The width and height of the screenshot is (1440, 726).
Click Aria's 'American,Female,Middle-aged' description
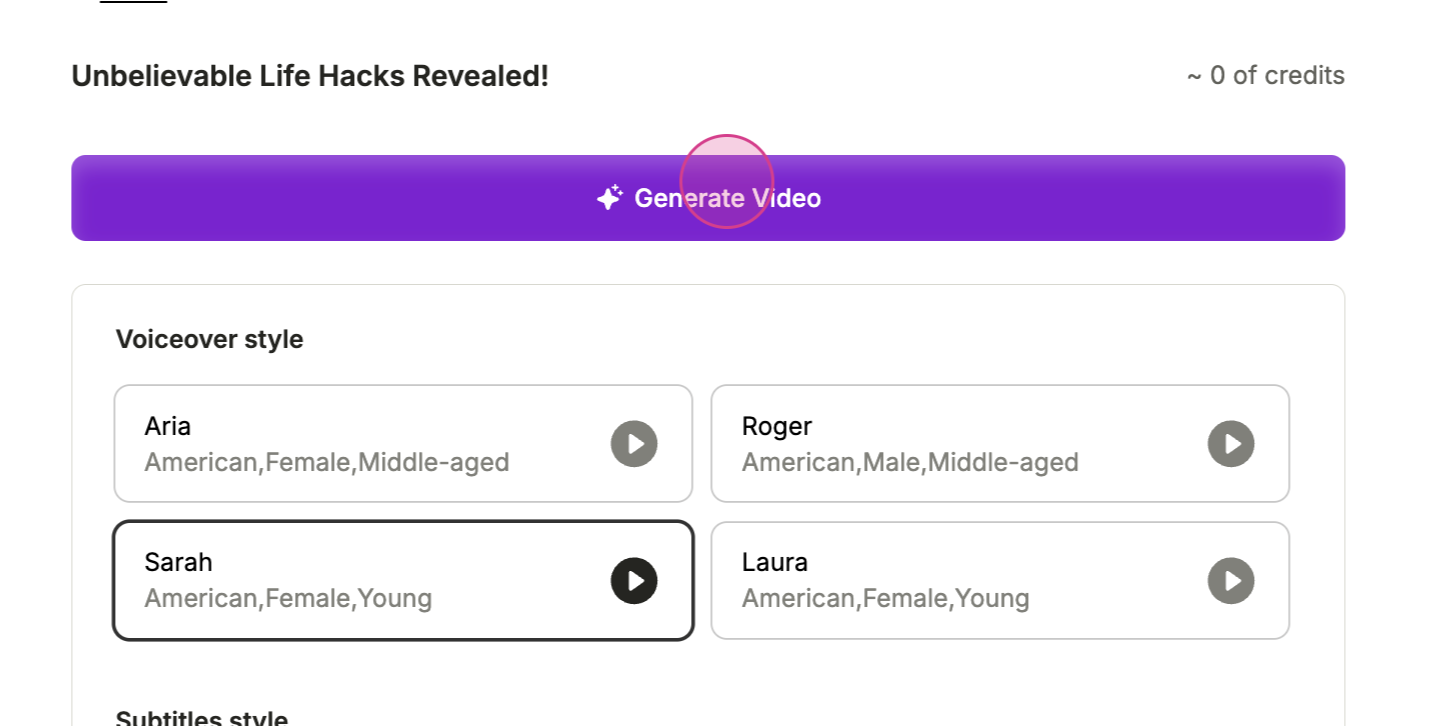(327, 462)
